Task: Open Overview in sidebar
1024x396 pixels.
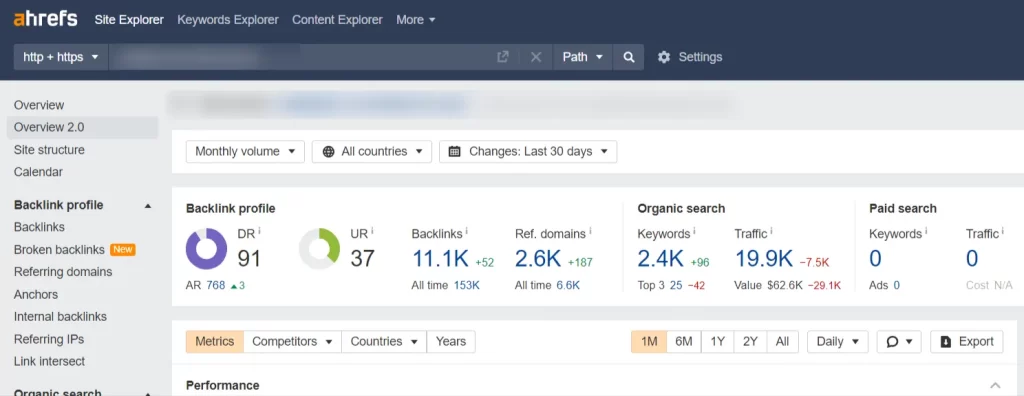Action: tap(39, 105)
